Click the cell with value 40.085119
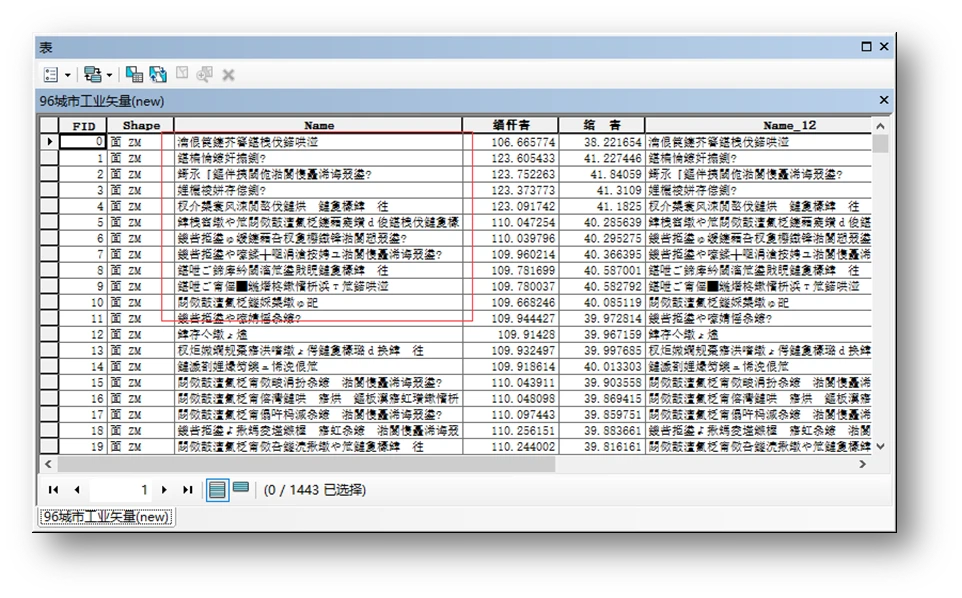The image size is (962, 598). click(601, 302)
